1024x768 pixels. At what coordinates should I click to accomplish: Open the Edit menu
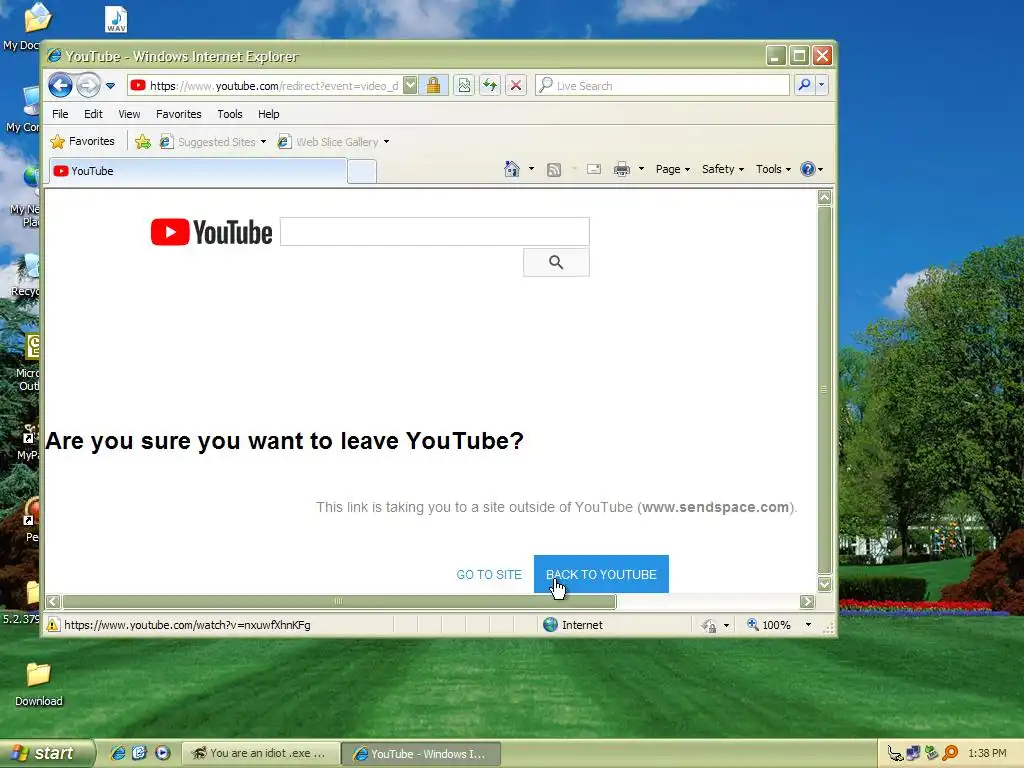tap(93, 114)
